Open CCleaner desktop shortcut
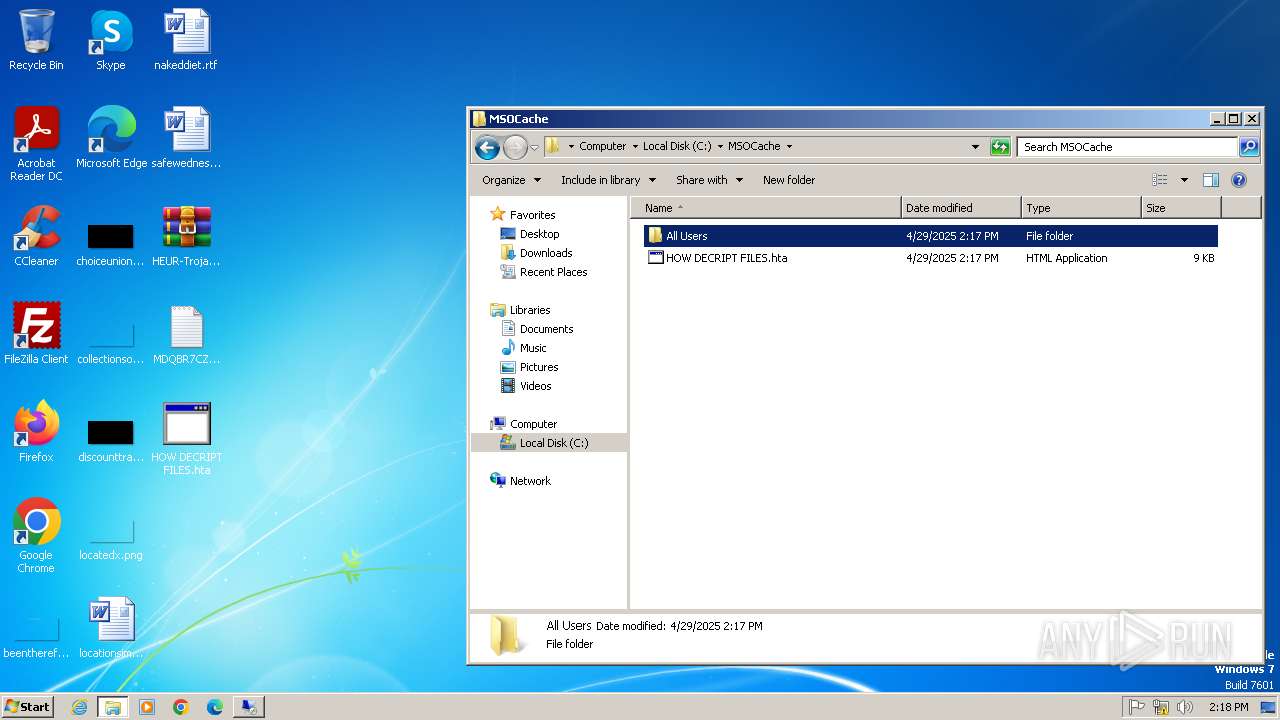 click(36, 236)
